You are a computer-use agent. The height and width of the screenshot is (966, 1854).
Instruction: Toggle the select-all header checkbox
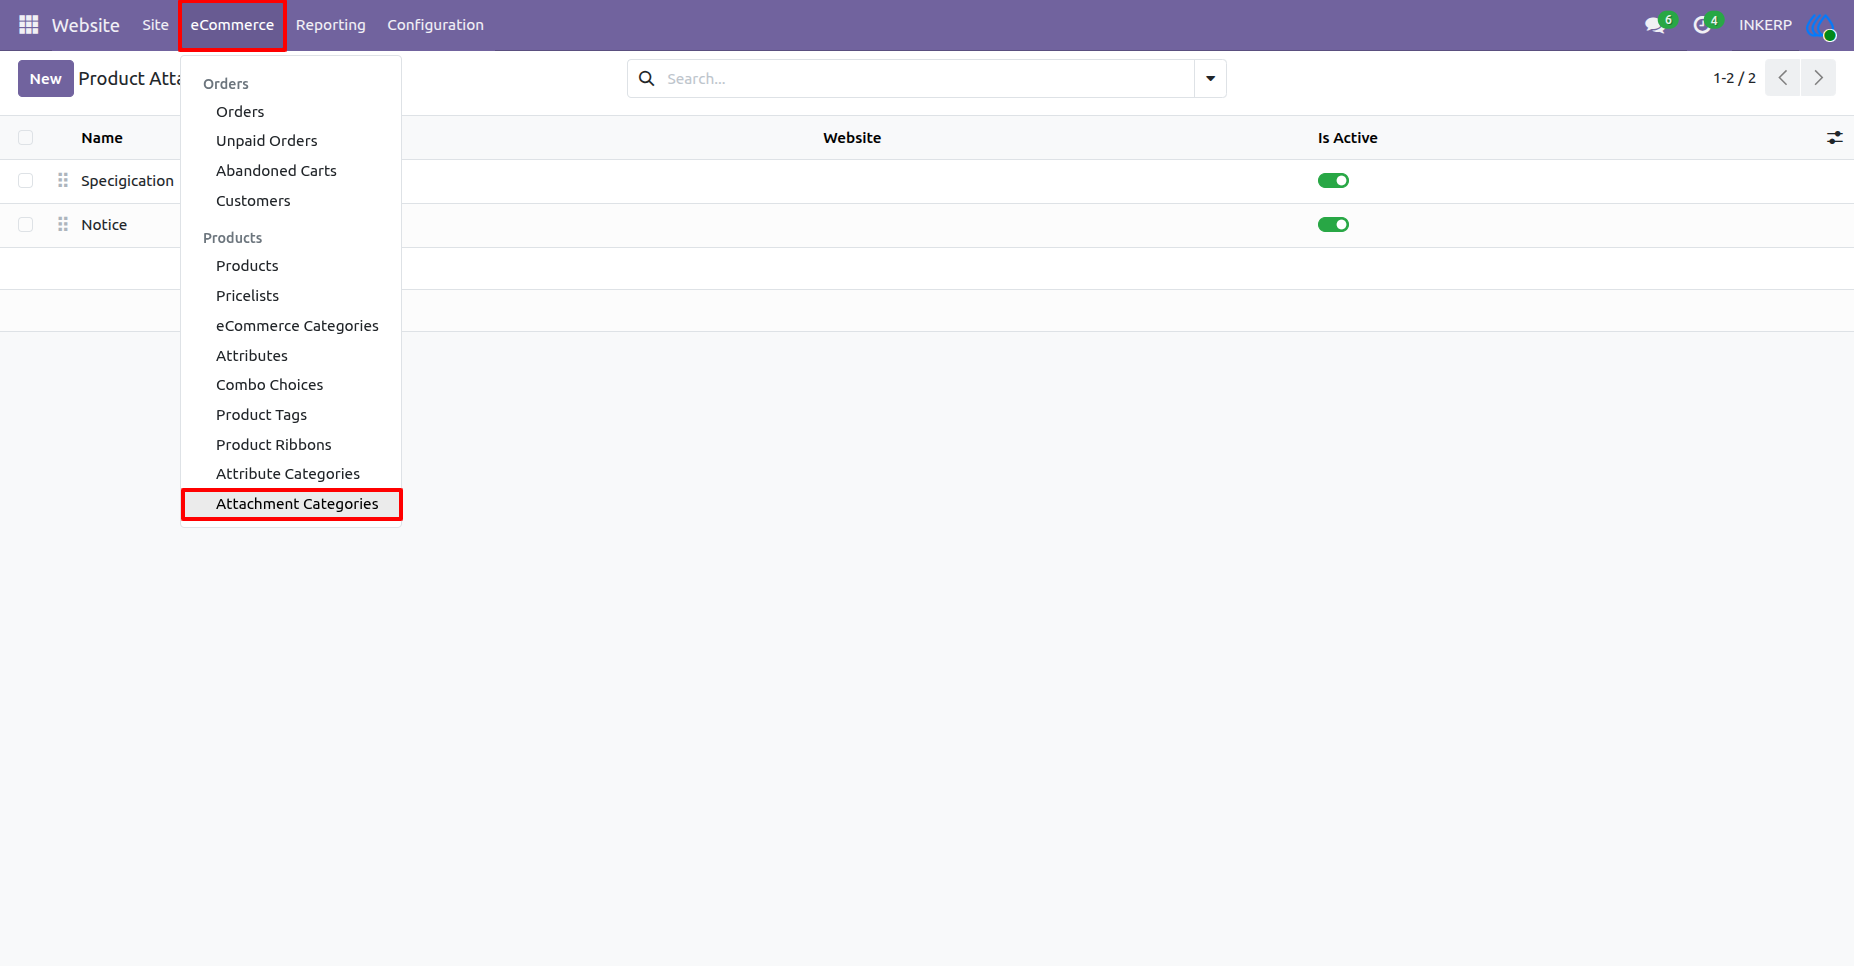click(x=26, y=138)
